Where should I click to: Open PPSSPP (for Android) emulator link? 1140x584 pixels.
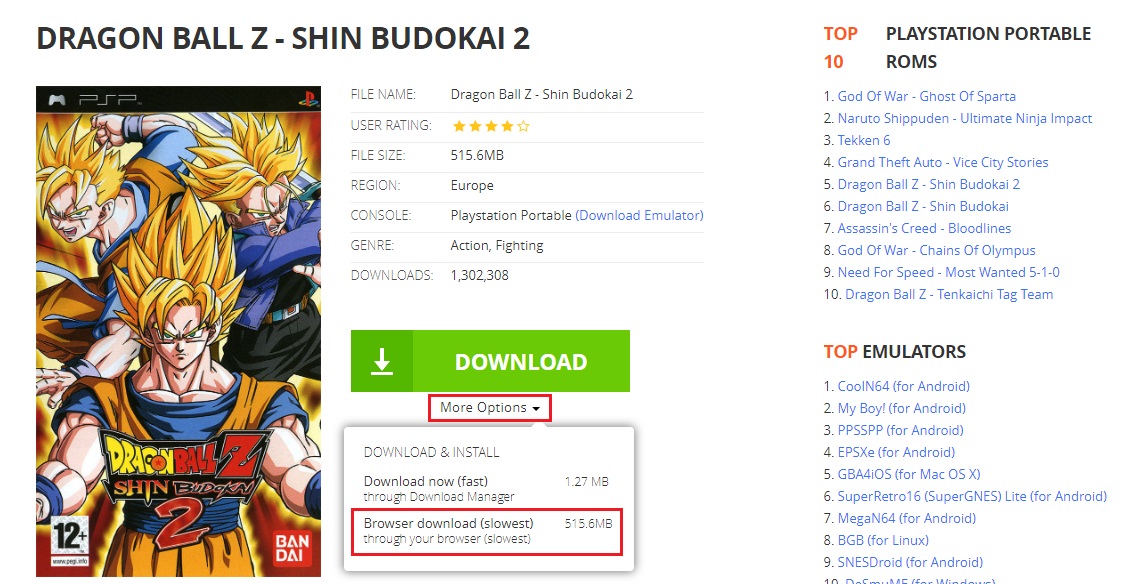[900, 431]
